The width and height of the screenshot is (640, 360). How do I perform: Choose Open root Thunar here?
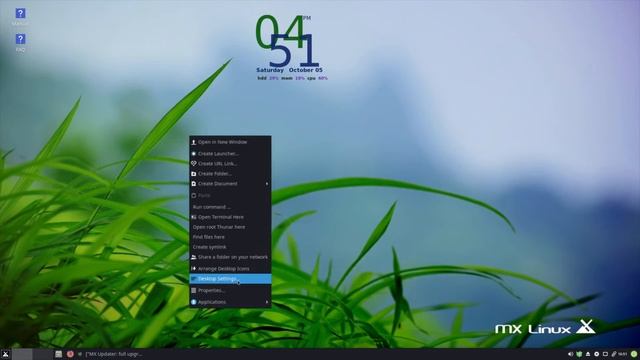click(230, 227)
